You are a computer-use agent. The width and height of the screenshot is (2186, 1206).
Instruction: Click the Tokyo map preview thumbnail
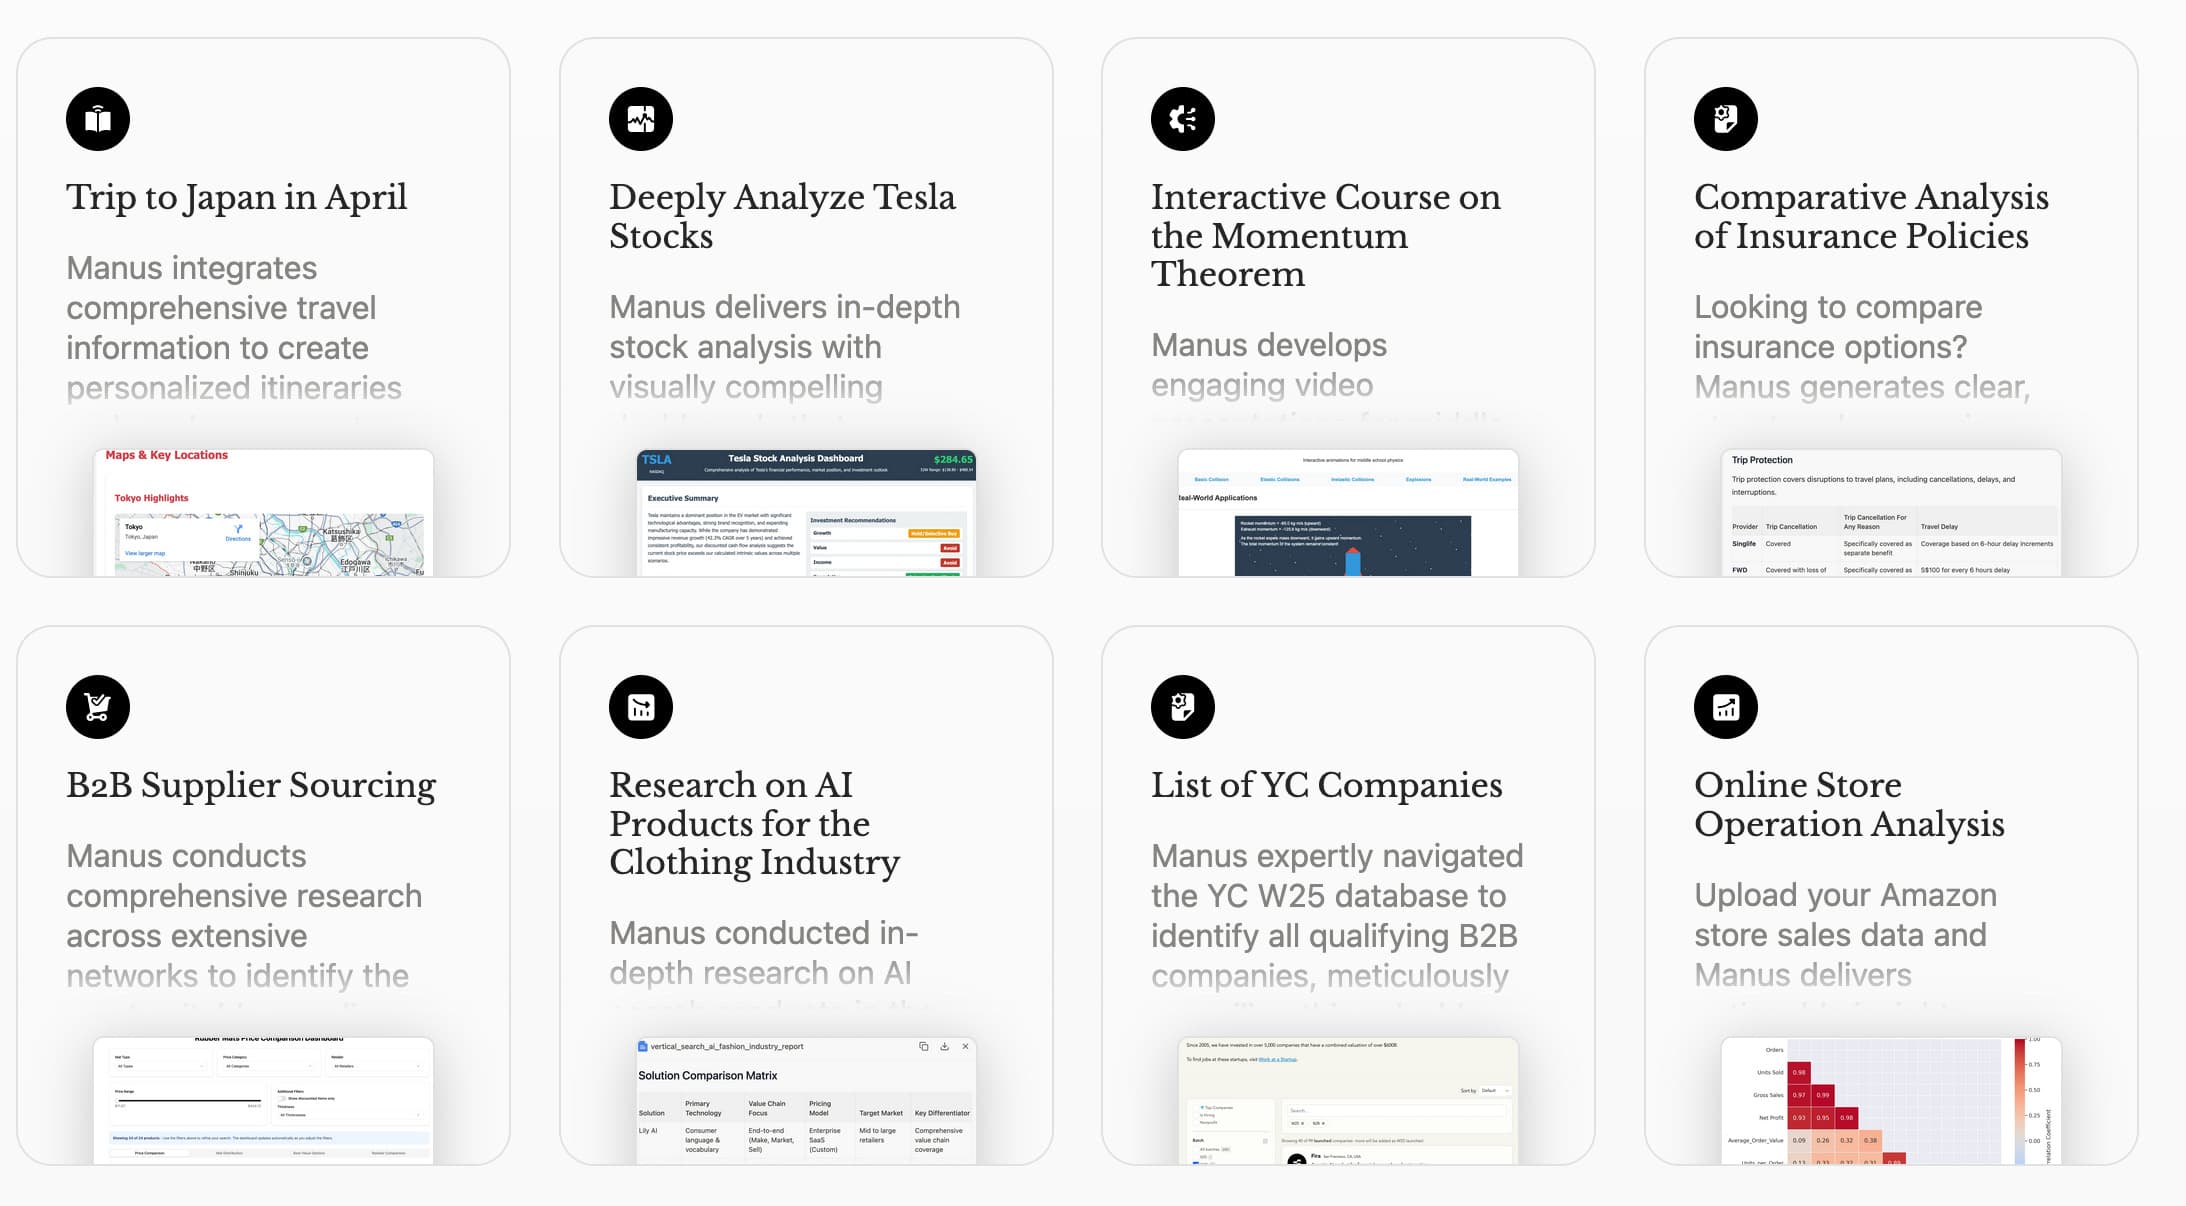(x=264, y=512)
